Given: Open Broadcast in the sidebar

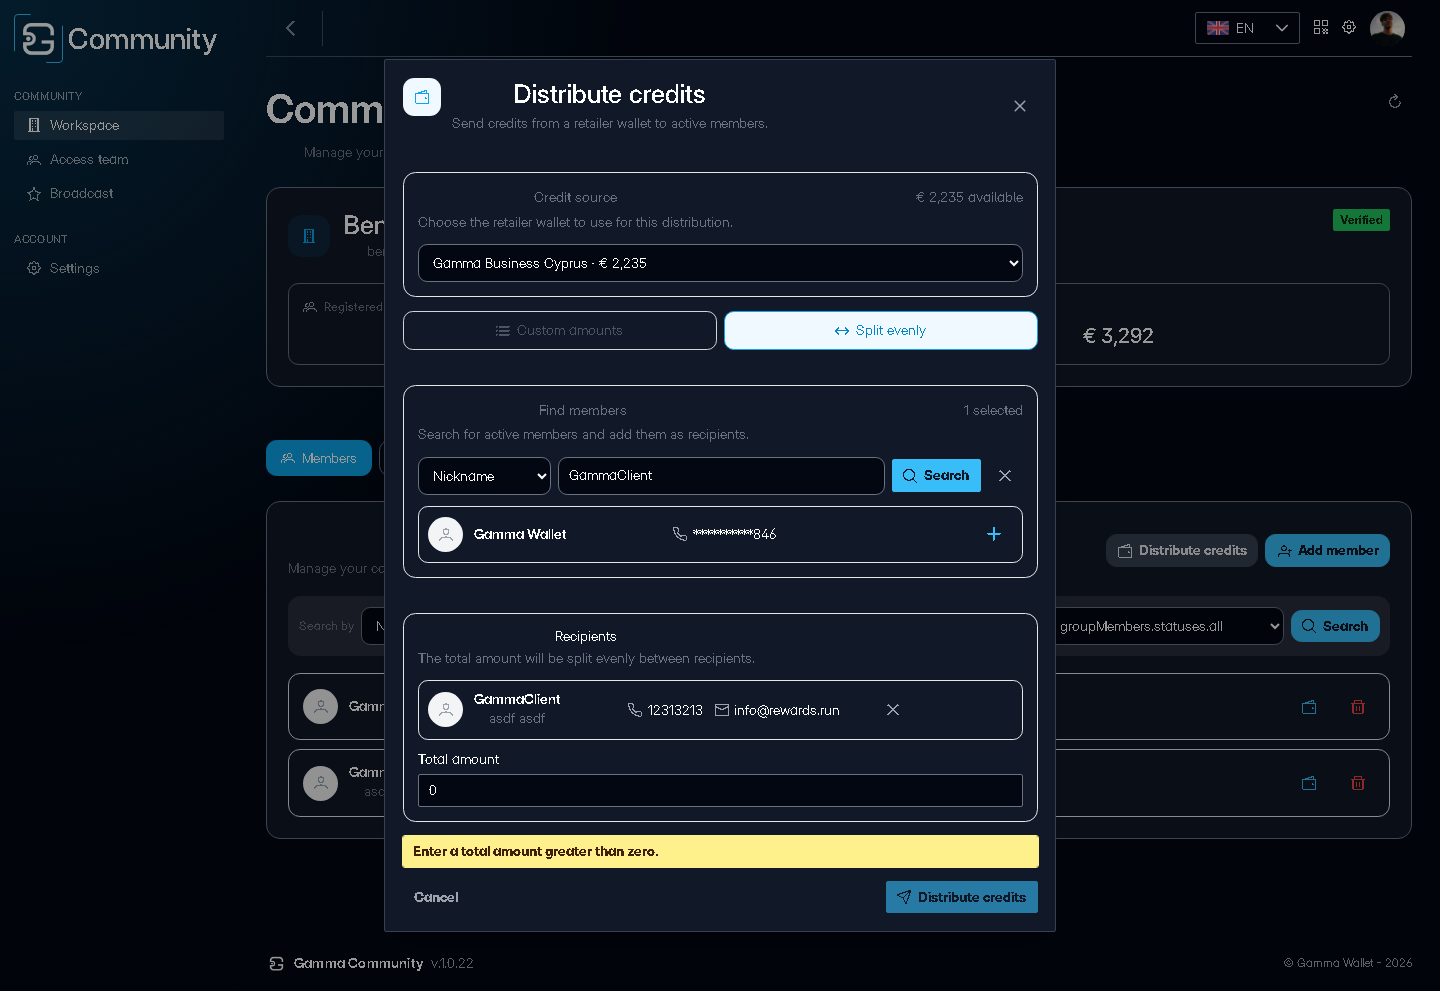Looking at the screenshot, I should point(119,193).
